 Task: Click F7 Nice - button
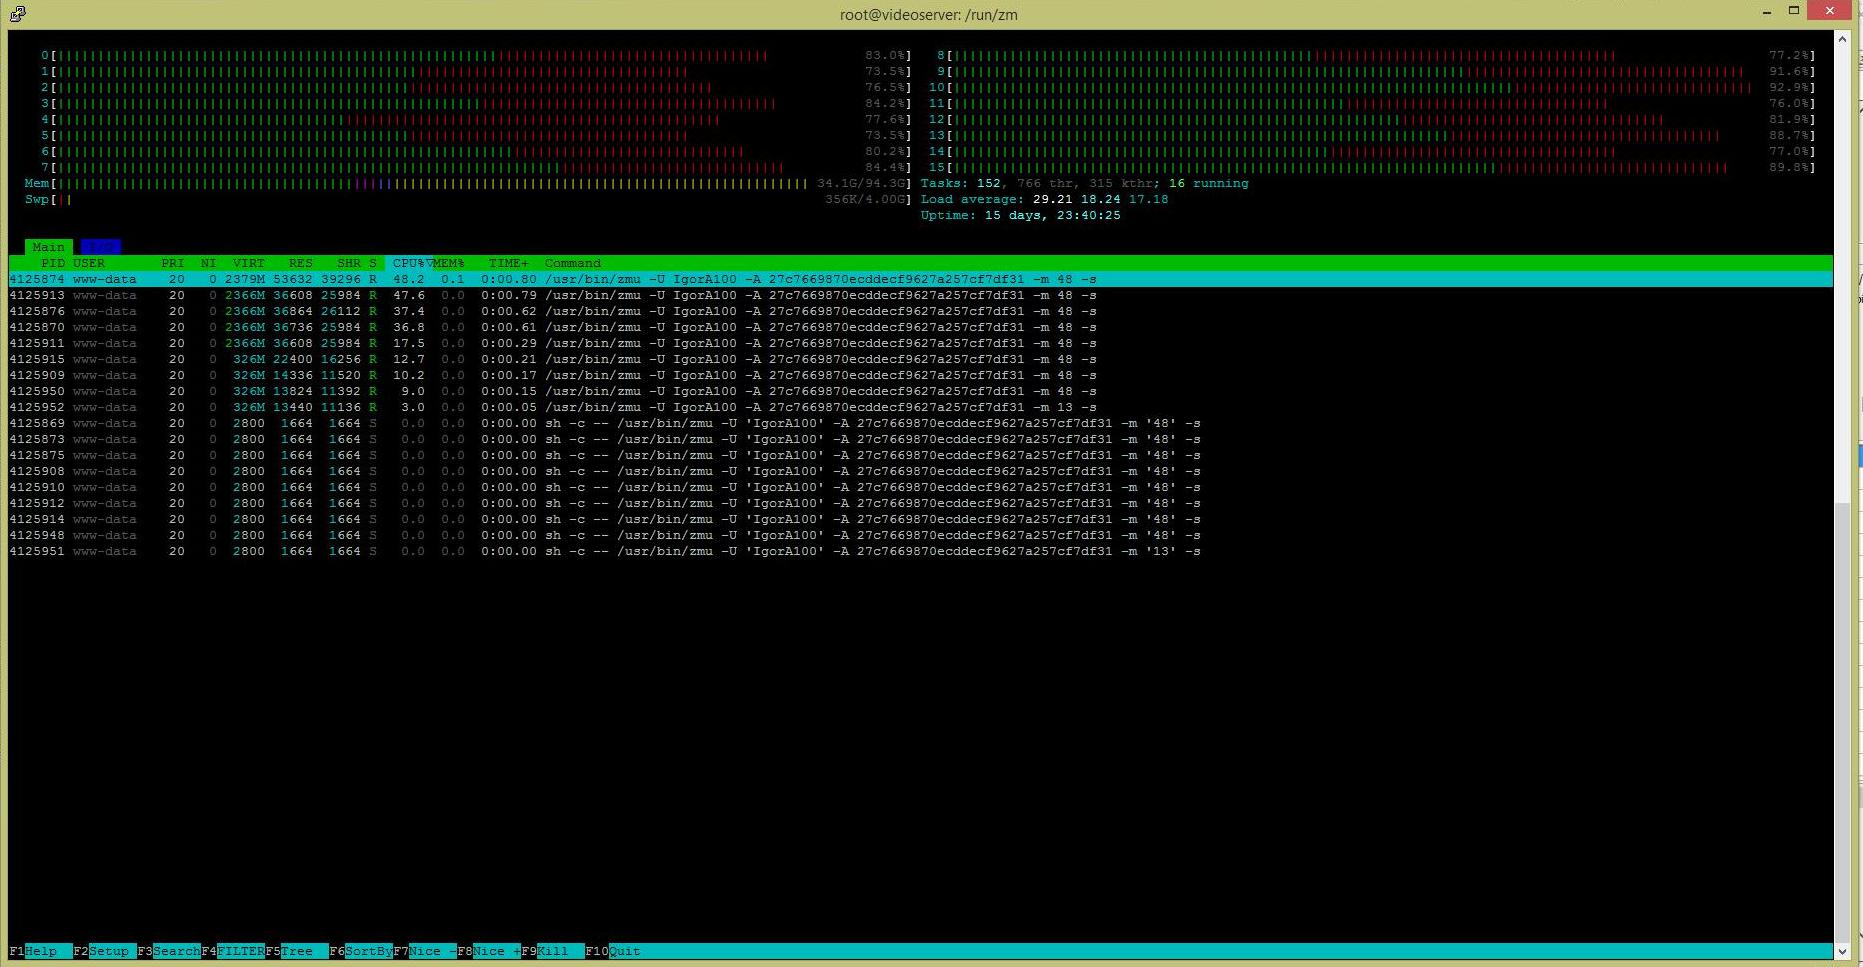pos(424,951)
